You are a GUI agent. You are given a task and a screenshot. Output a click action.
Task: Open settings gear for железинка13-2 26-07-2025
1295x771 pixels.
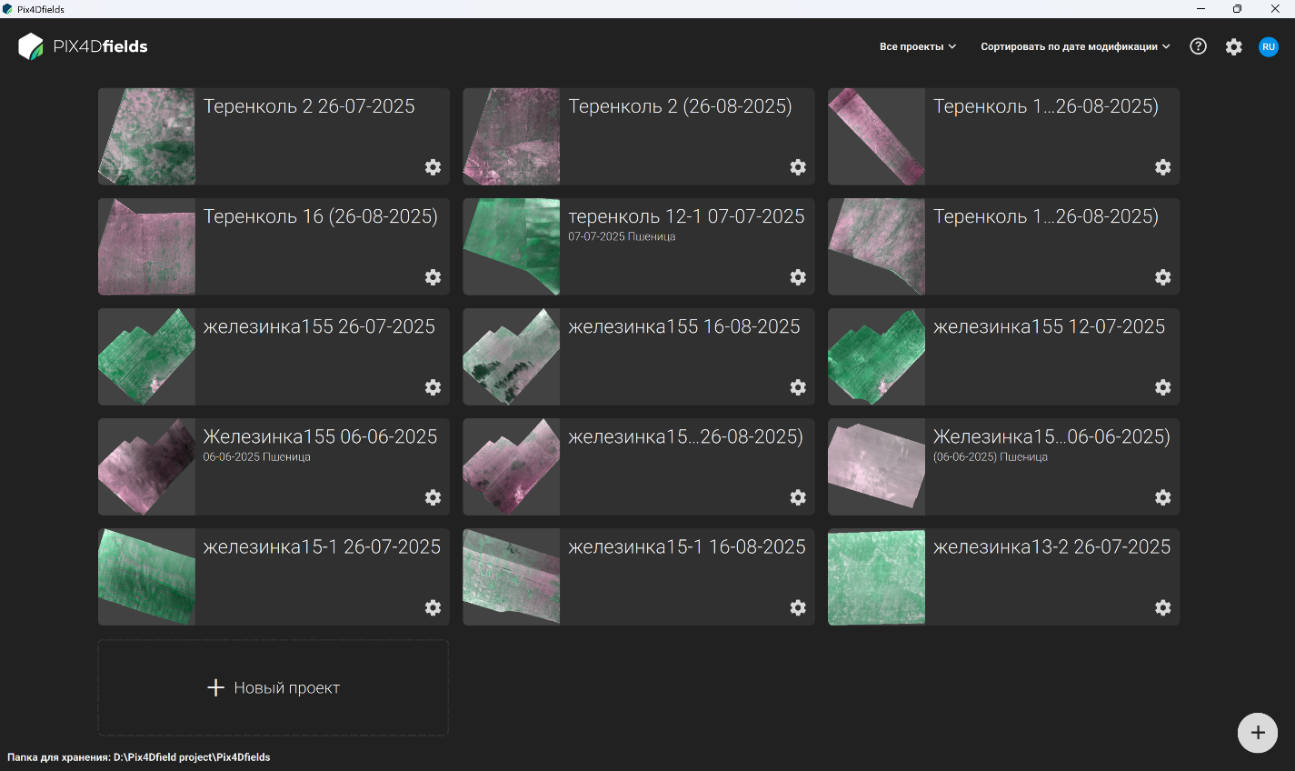click(1163, 607)
